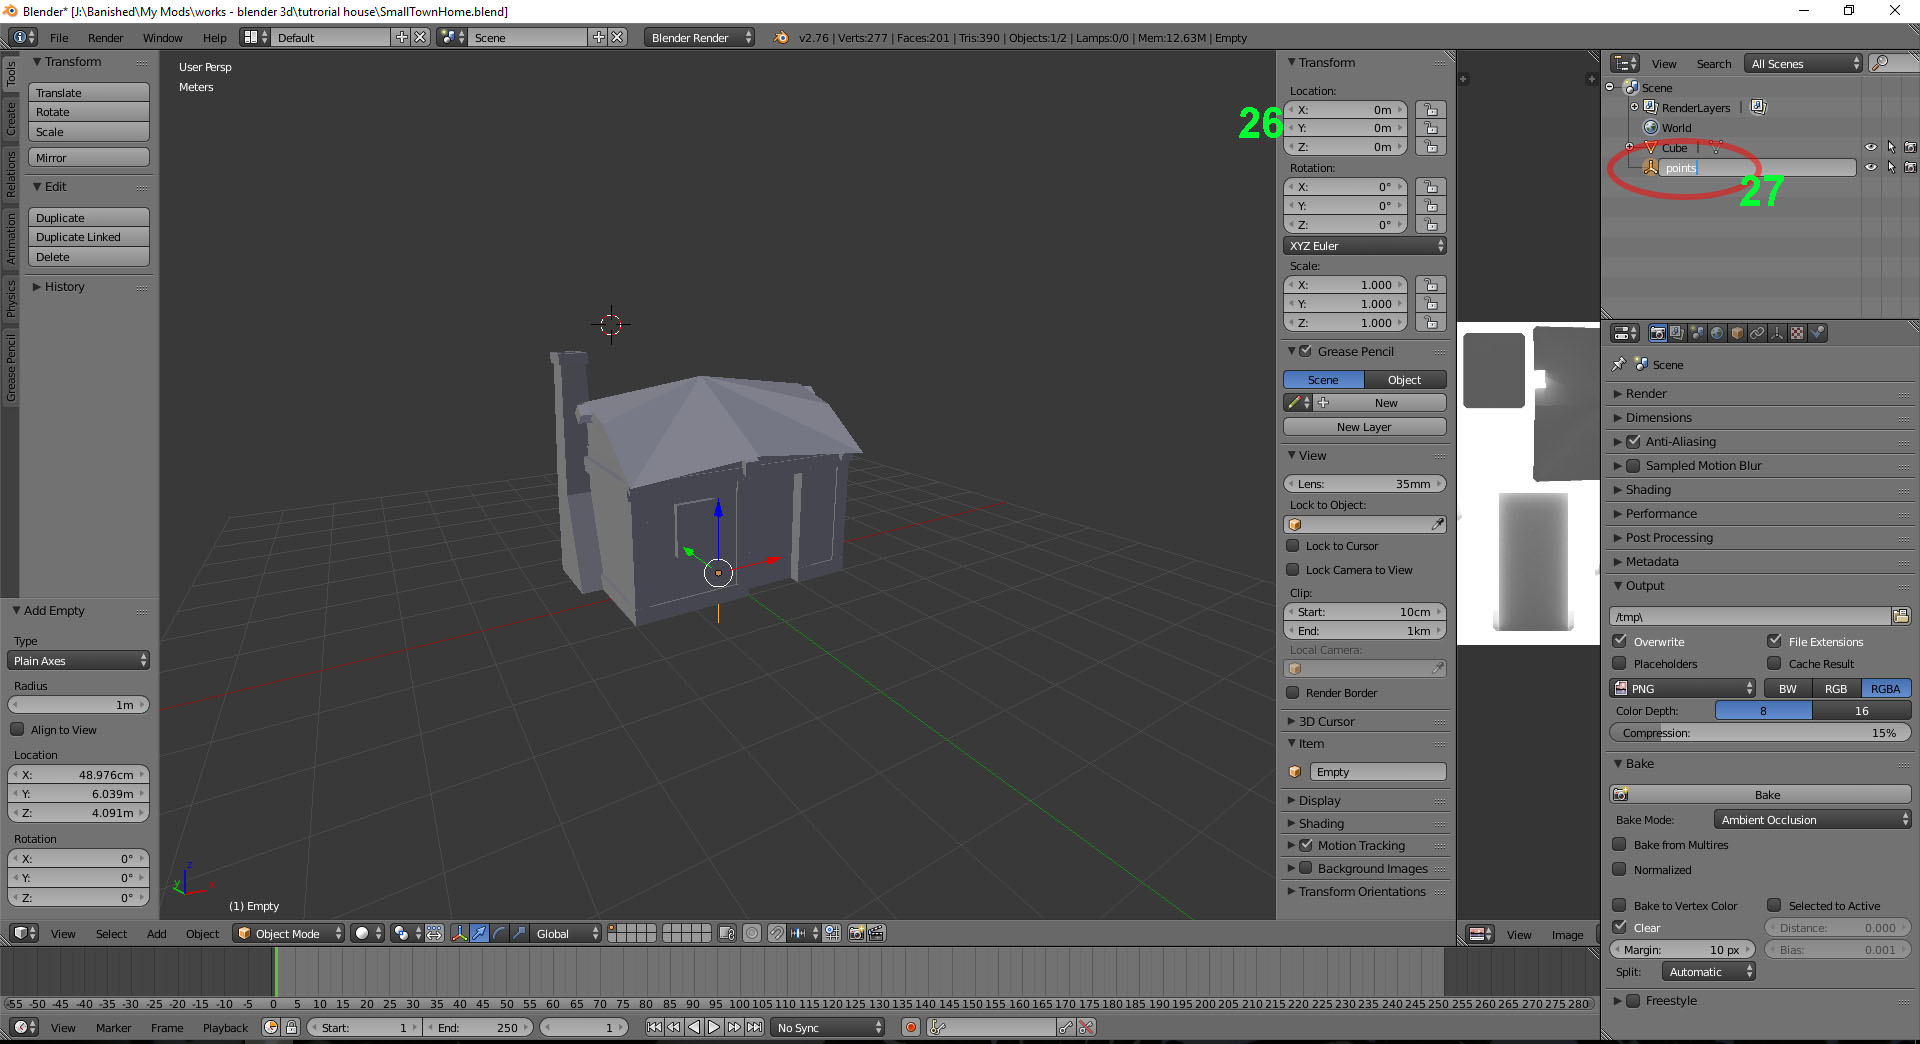Screen dimensions: 1920x1044
Task: Enable Align to View checkbox
Action: pos(17,730)
